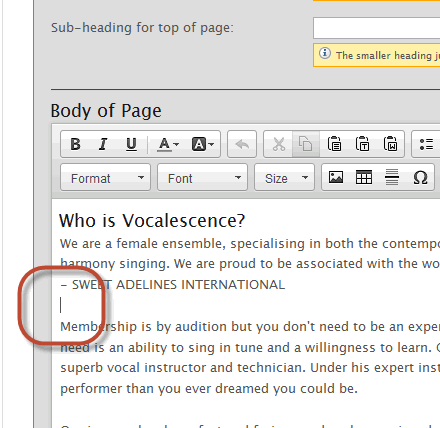Insert a horizontal line
This screenshot has width=440, height=428.
pyautogui.click(x=392, y=177)
